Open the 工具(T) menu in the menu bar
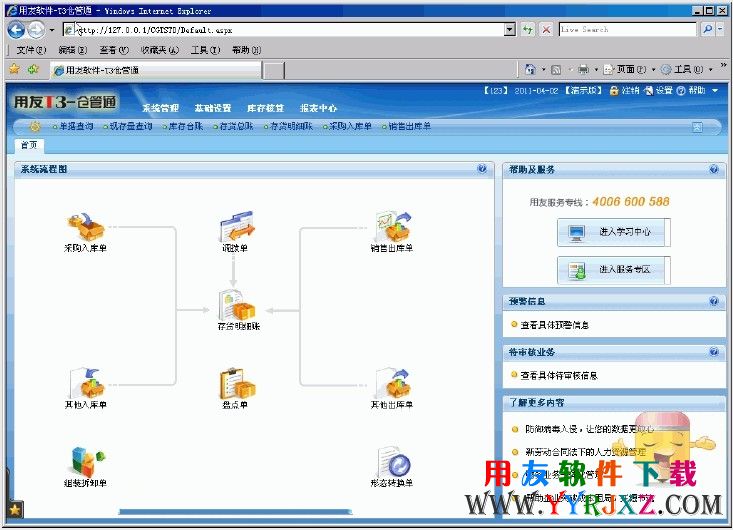Viewport: 733px width, 530px height. (205, 50)
